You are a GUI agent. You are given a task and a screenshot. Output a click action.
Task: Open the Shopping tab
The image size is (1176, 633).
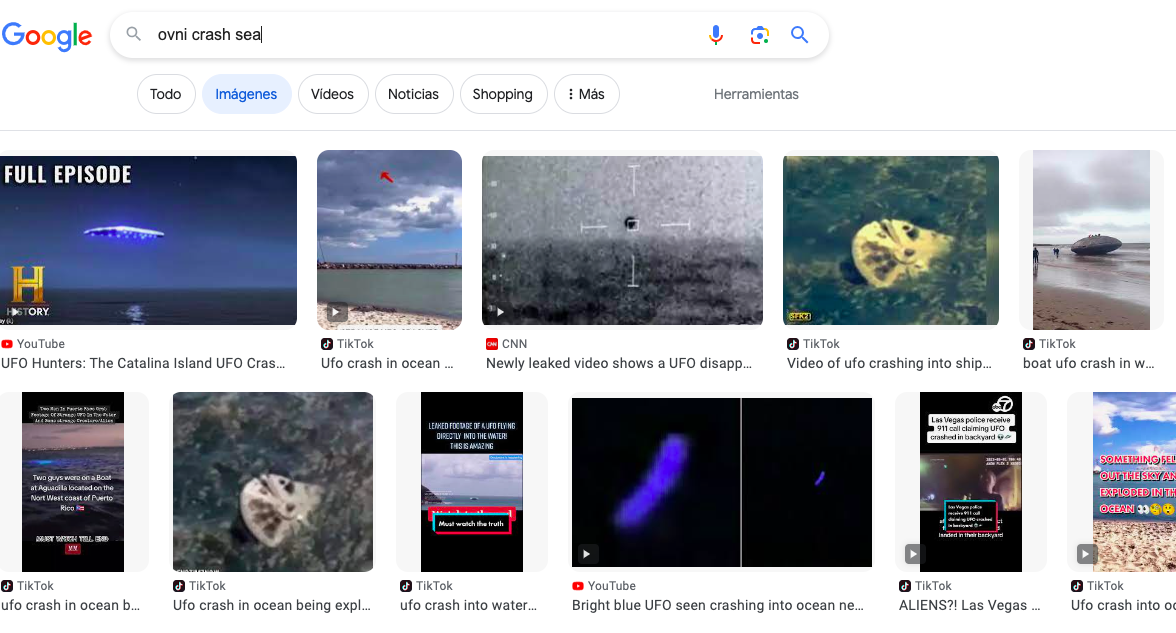502,94
